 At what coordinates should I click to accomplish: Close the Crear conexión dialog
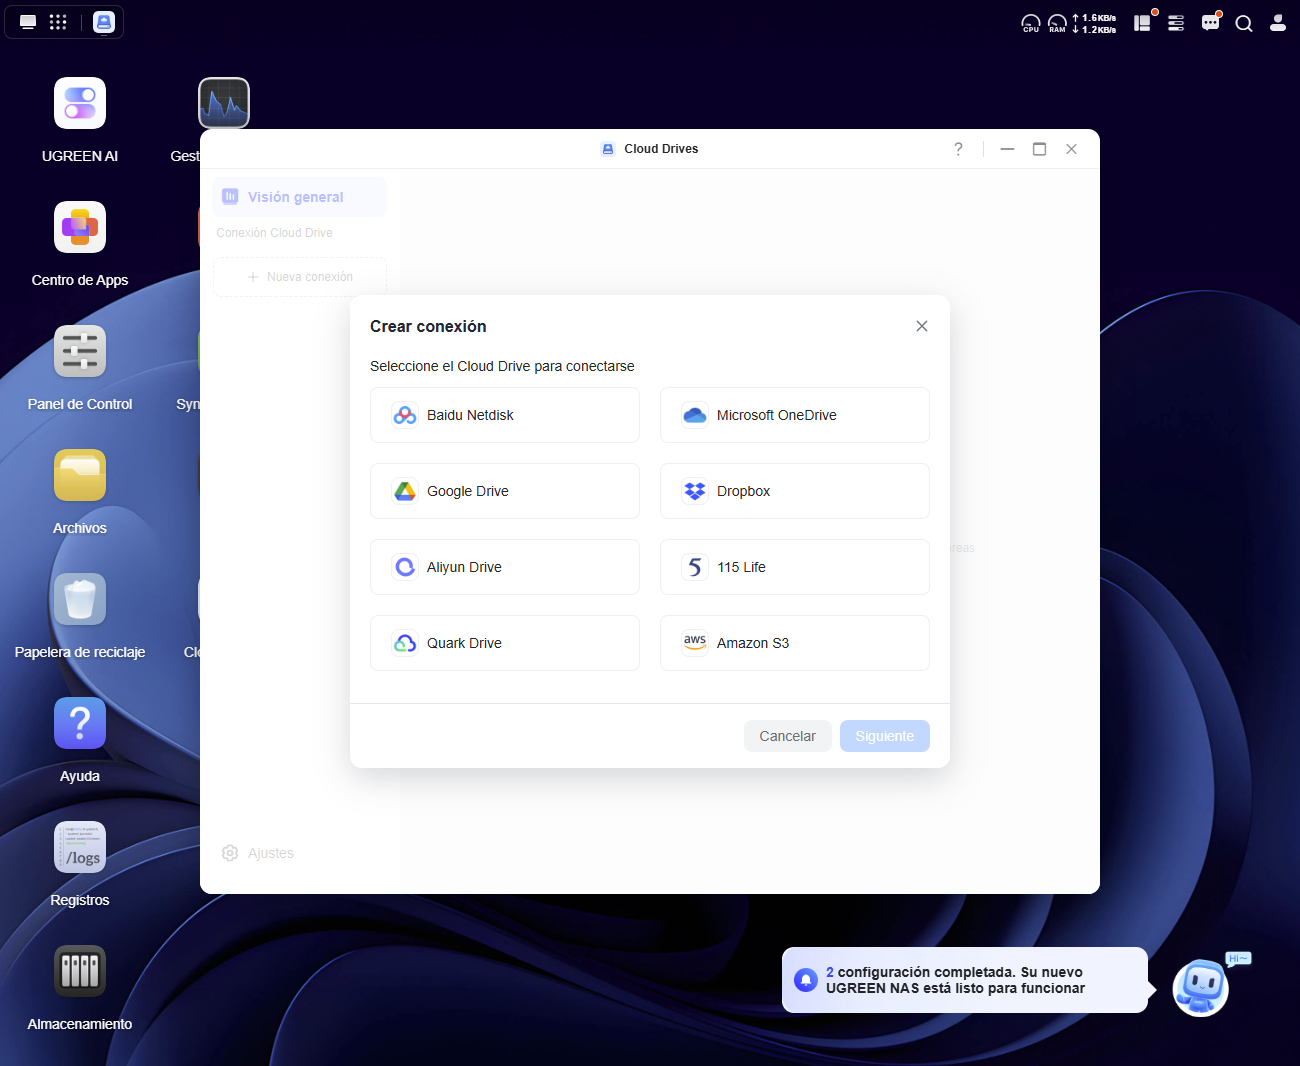[x=922, y=326]
